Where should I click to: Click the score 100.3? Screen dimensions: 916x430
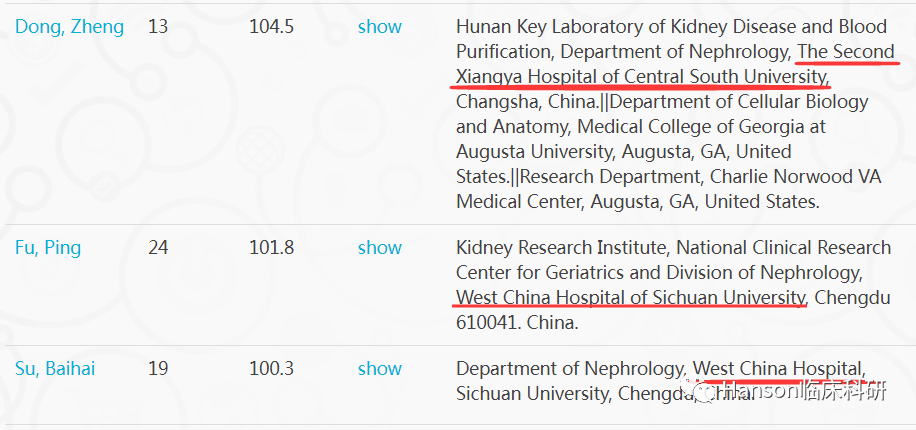coord(271,369)
